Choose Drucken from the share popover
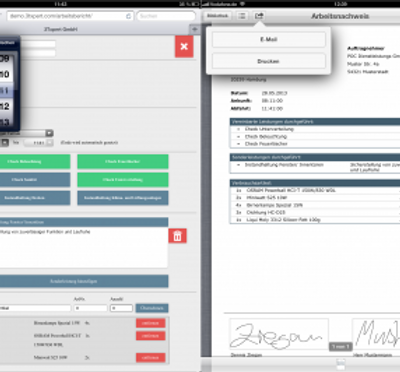Viewport: 400px width, 372px height. [x=269, y=61]
